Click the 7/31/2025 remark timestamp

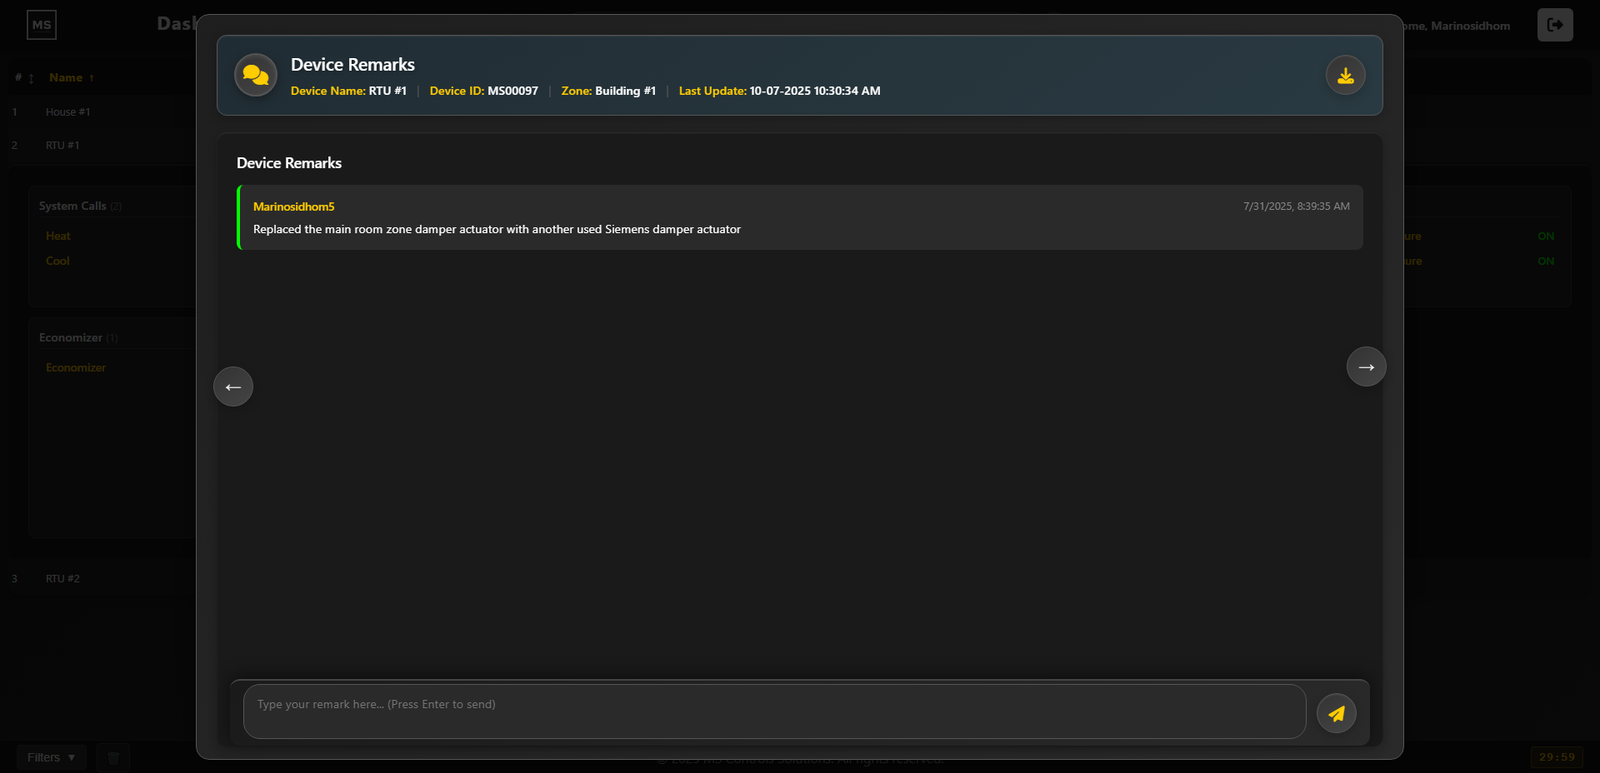pyautogui.click(x=1296, y=206)
